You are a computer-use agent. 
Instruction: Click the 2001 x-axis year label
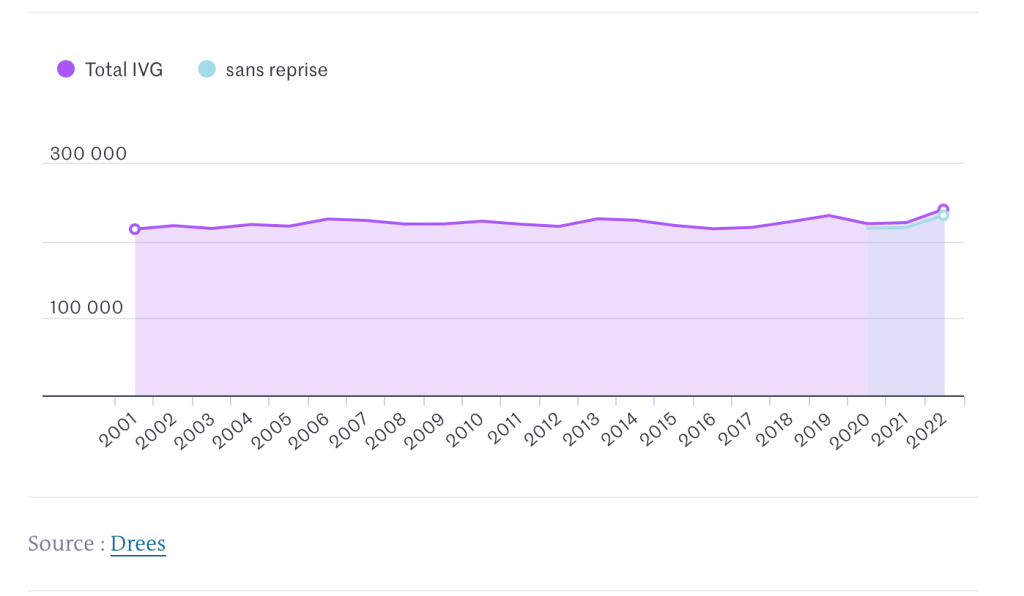117,432
